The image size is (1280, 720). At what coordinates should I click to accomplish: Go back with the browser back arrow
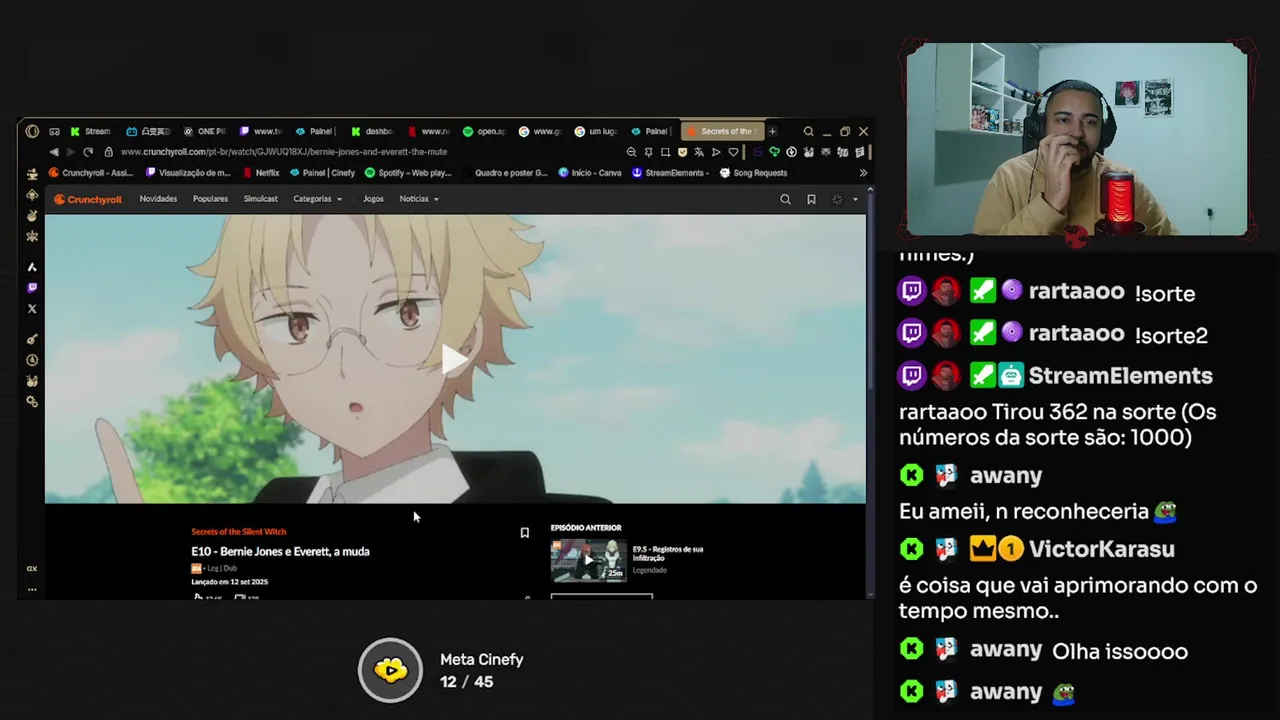54,152
